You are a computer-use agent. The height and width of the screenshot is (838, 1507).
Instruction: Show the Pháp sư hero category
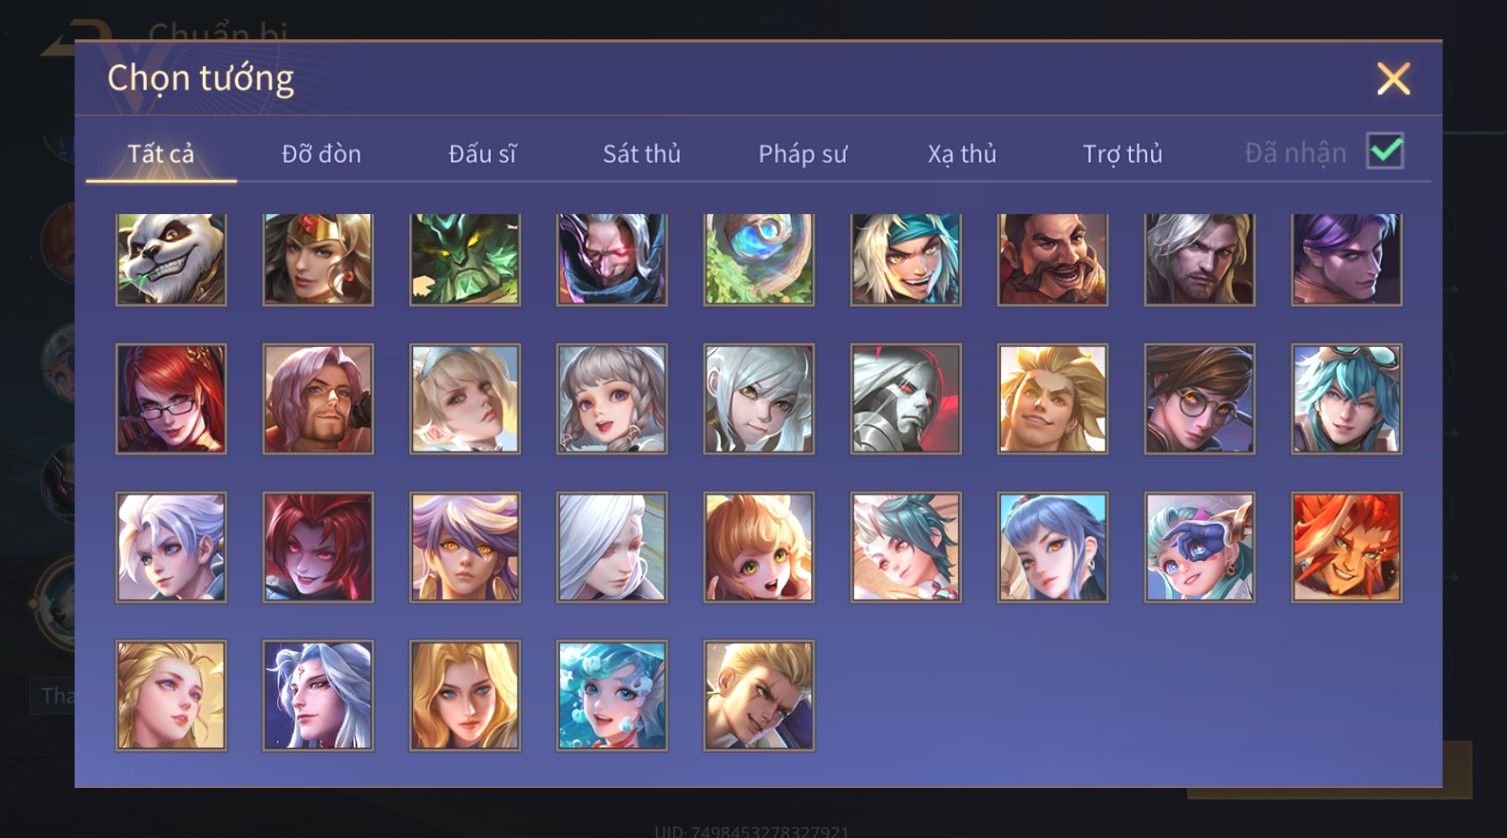tap(802, 154)
